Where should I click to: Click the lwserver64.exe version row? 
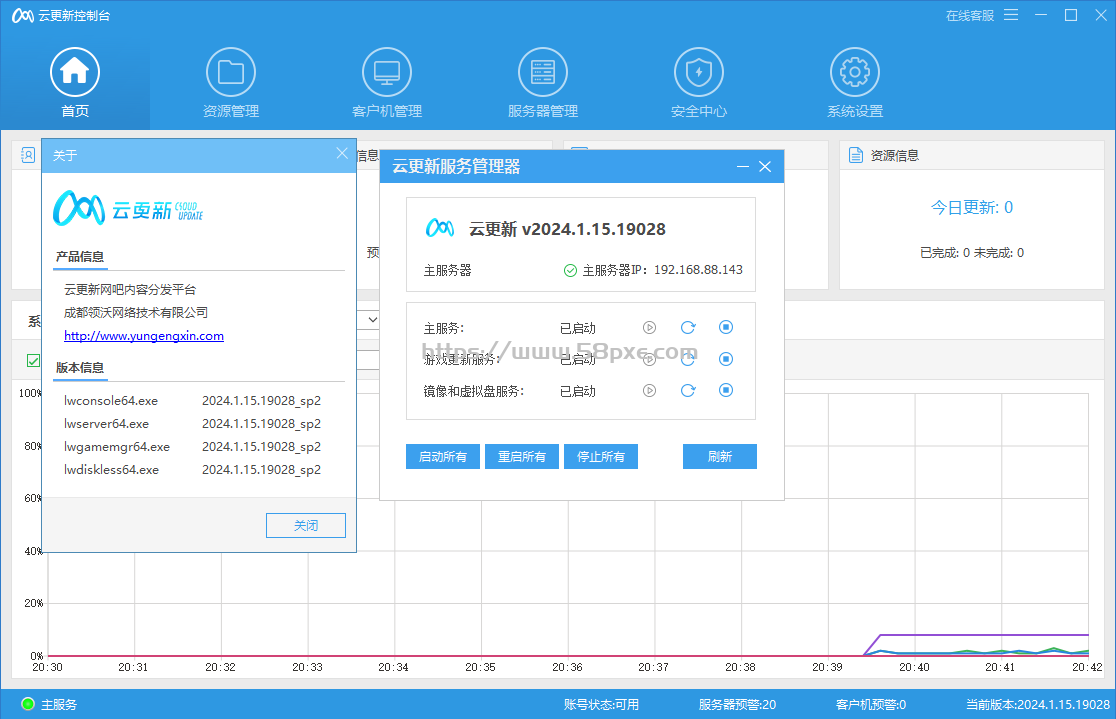pos(192,424)
